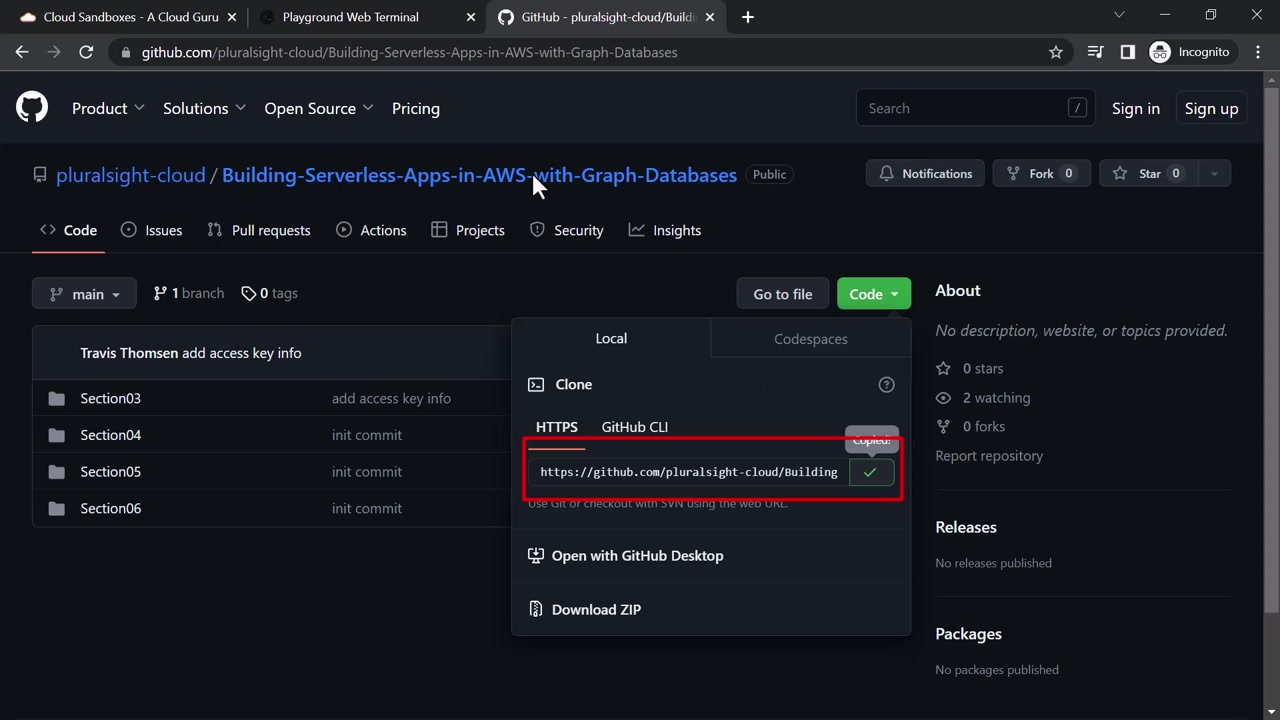
Task: Open the Section03 folder
Action: point(110,398)
